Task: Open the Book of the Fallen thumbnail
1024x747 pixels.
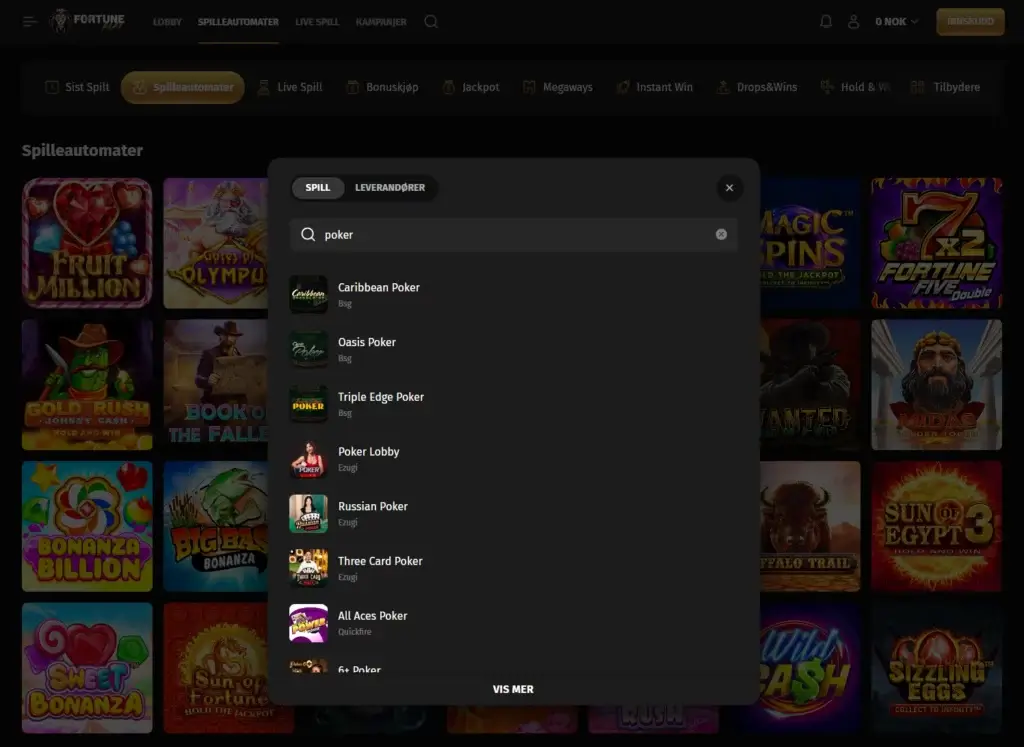Action: pos(216,385)
